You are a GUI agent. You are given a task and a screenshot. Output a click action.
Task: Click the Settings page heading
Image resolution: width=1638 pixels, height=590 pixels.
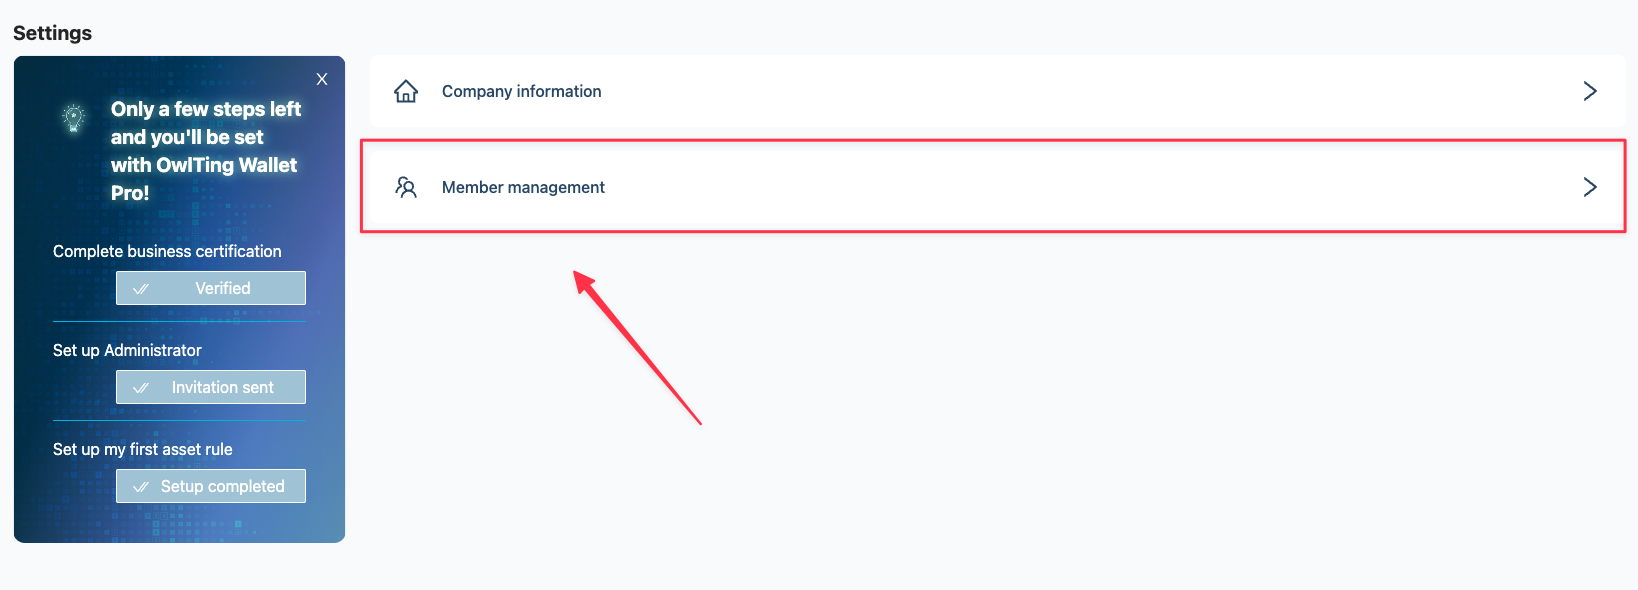[x=52, y=33]
